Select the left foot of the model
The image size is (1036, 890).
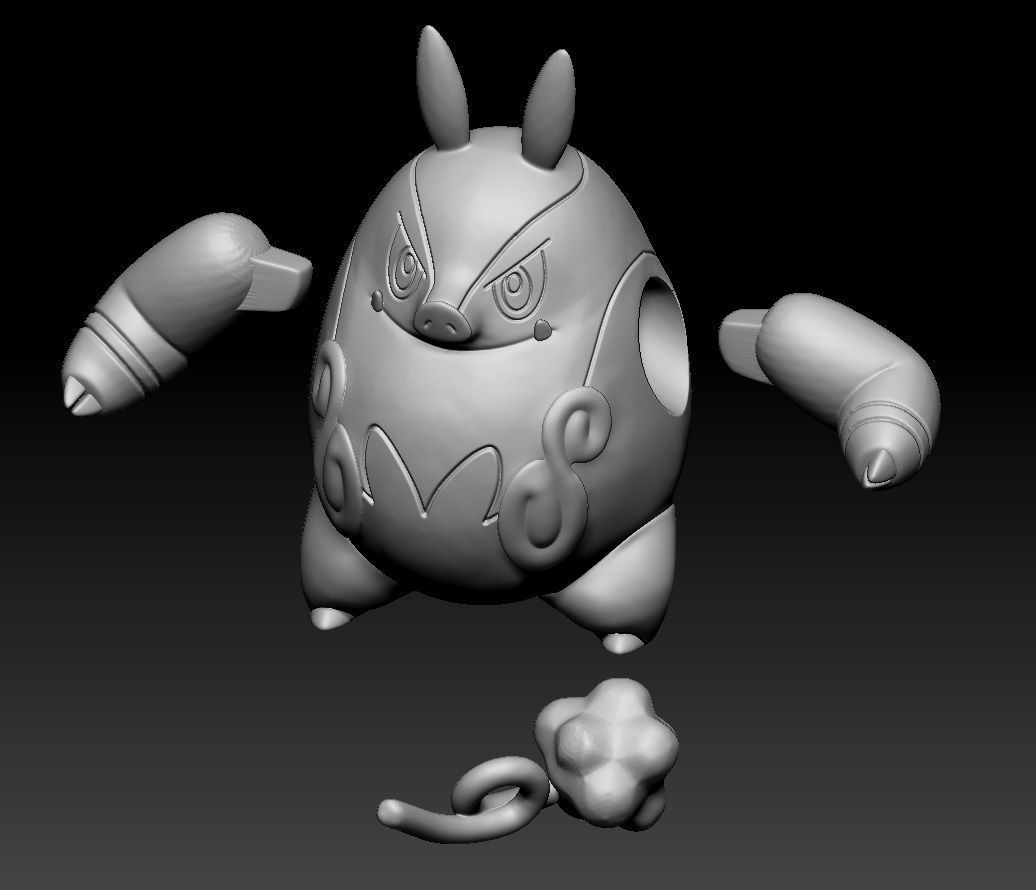(x=332, y=617)
